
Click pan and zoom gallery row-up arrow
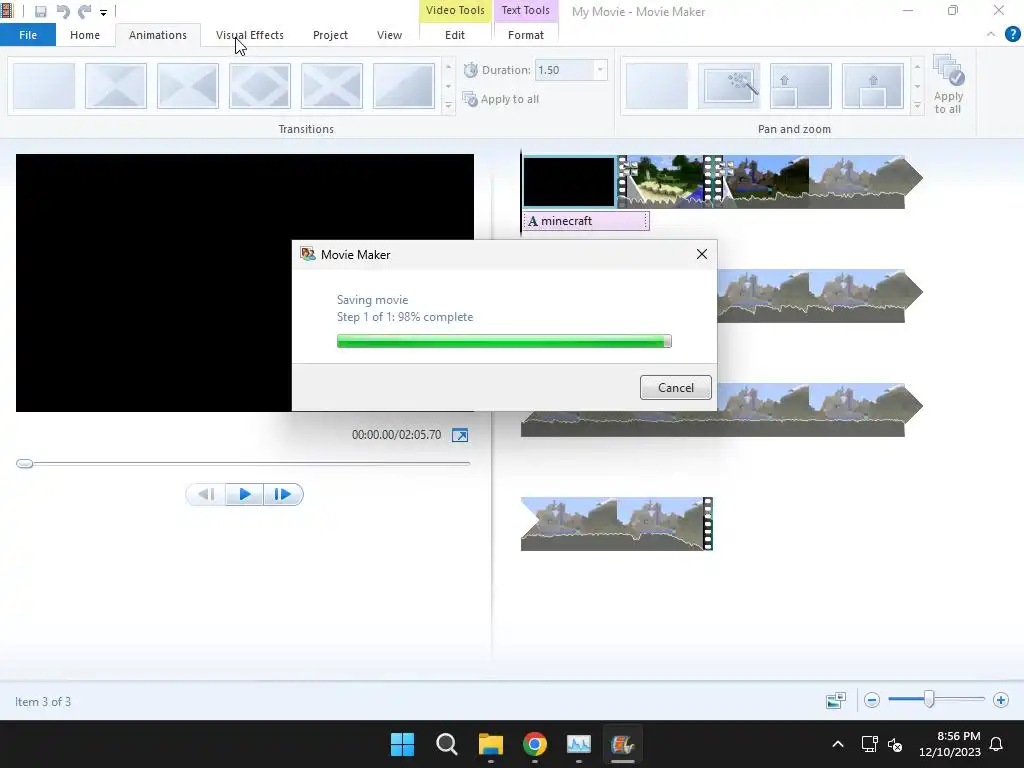(x=917, y=67)
